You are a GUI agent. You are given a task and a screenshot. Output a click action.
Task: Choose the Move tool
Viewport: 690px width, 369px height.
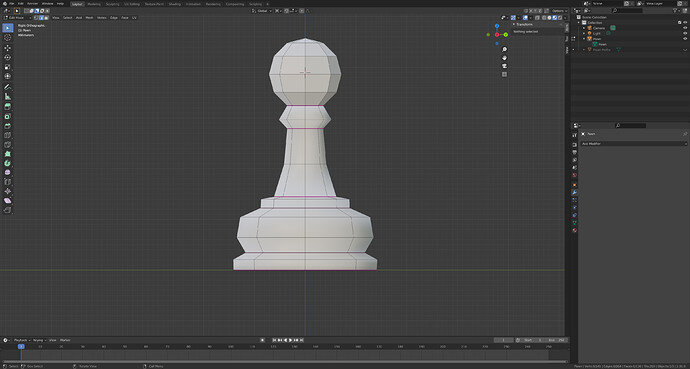[7, 48]
